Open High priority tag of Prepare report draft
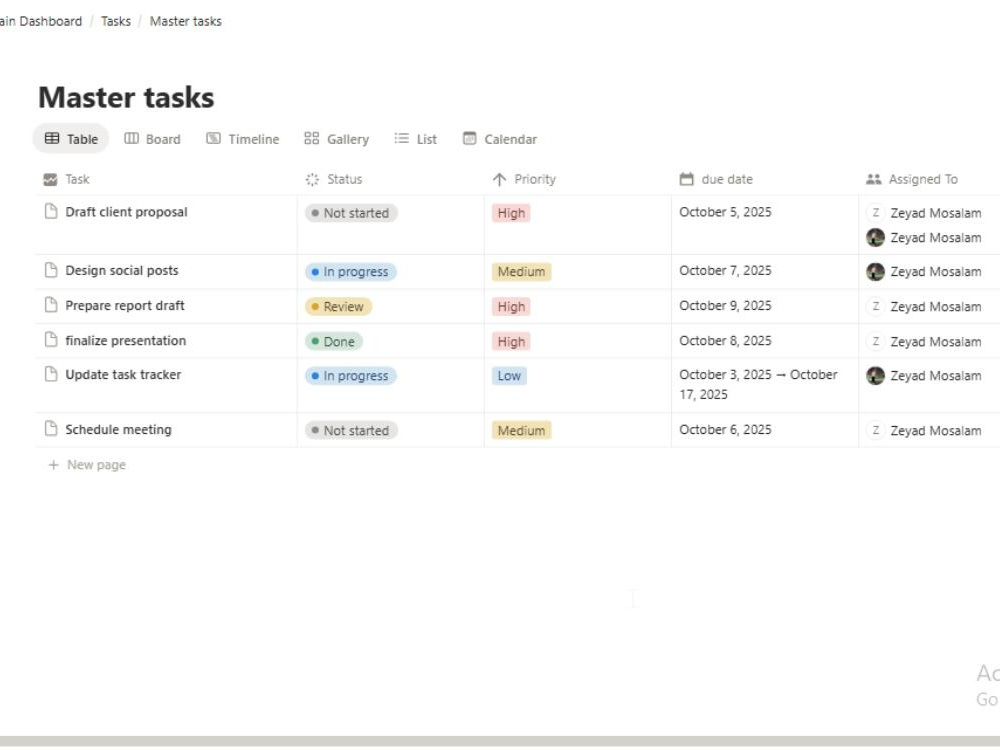Image resolution: width=1000 pixels, height=750 pixels. [511, 307]
